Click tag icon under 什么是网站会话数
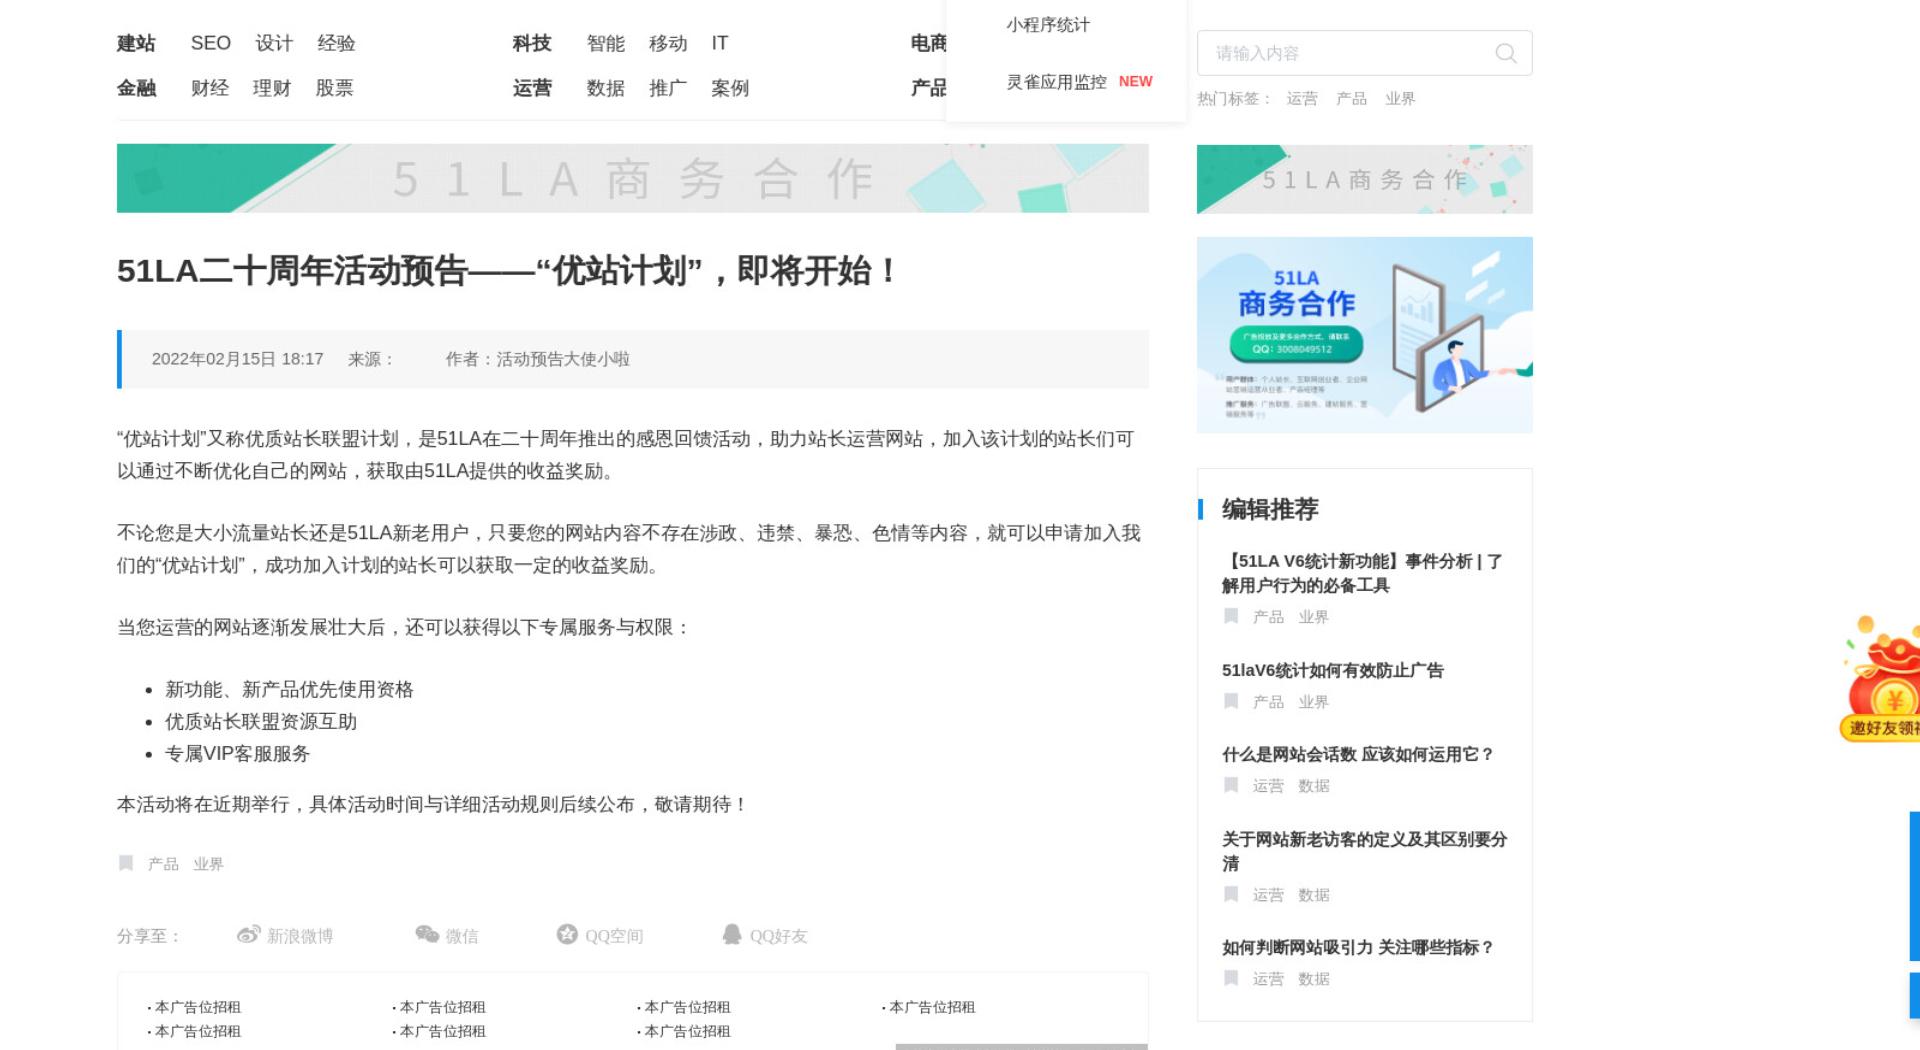The image size is (1920, 1050). tap(1231, 785)
